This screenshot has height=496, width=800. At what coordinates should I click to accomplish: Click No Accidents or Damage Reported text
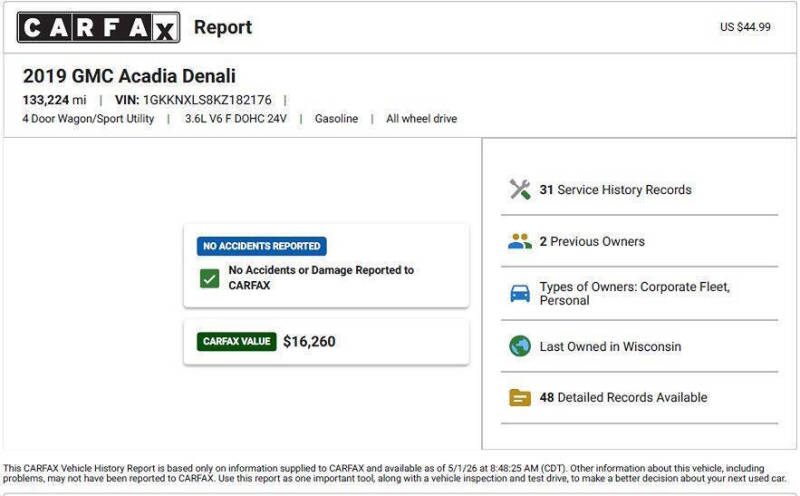(321, 278)
